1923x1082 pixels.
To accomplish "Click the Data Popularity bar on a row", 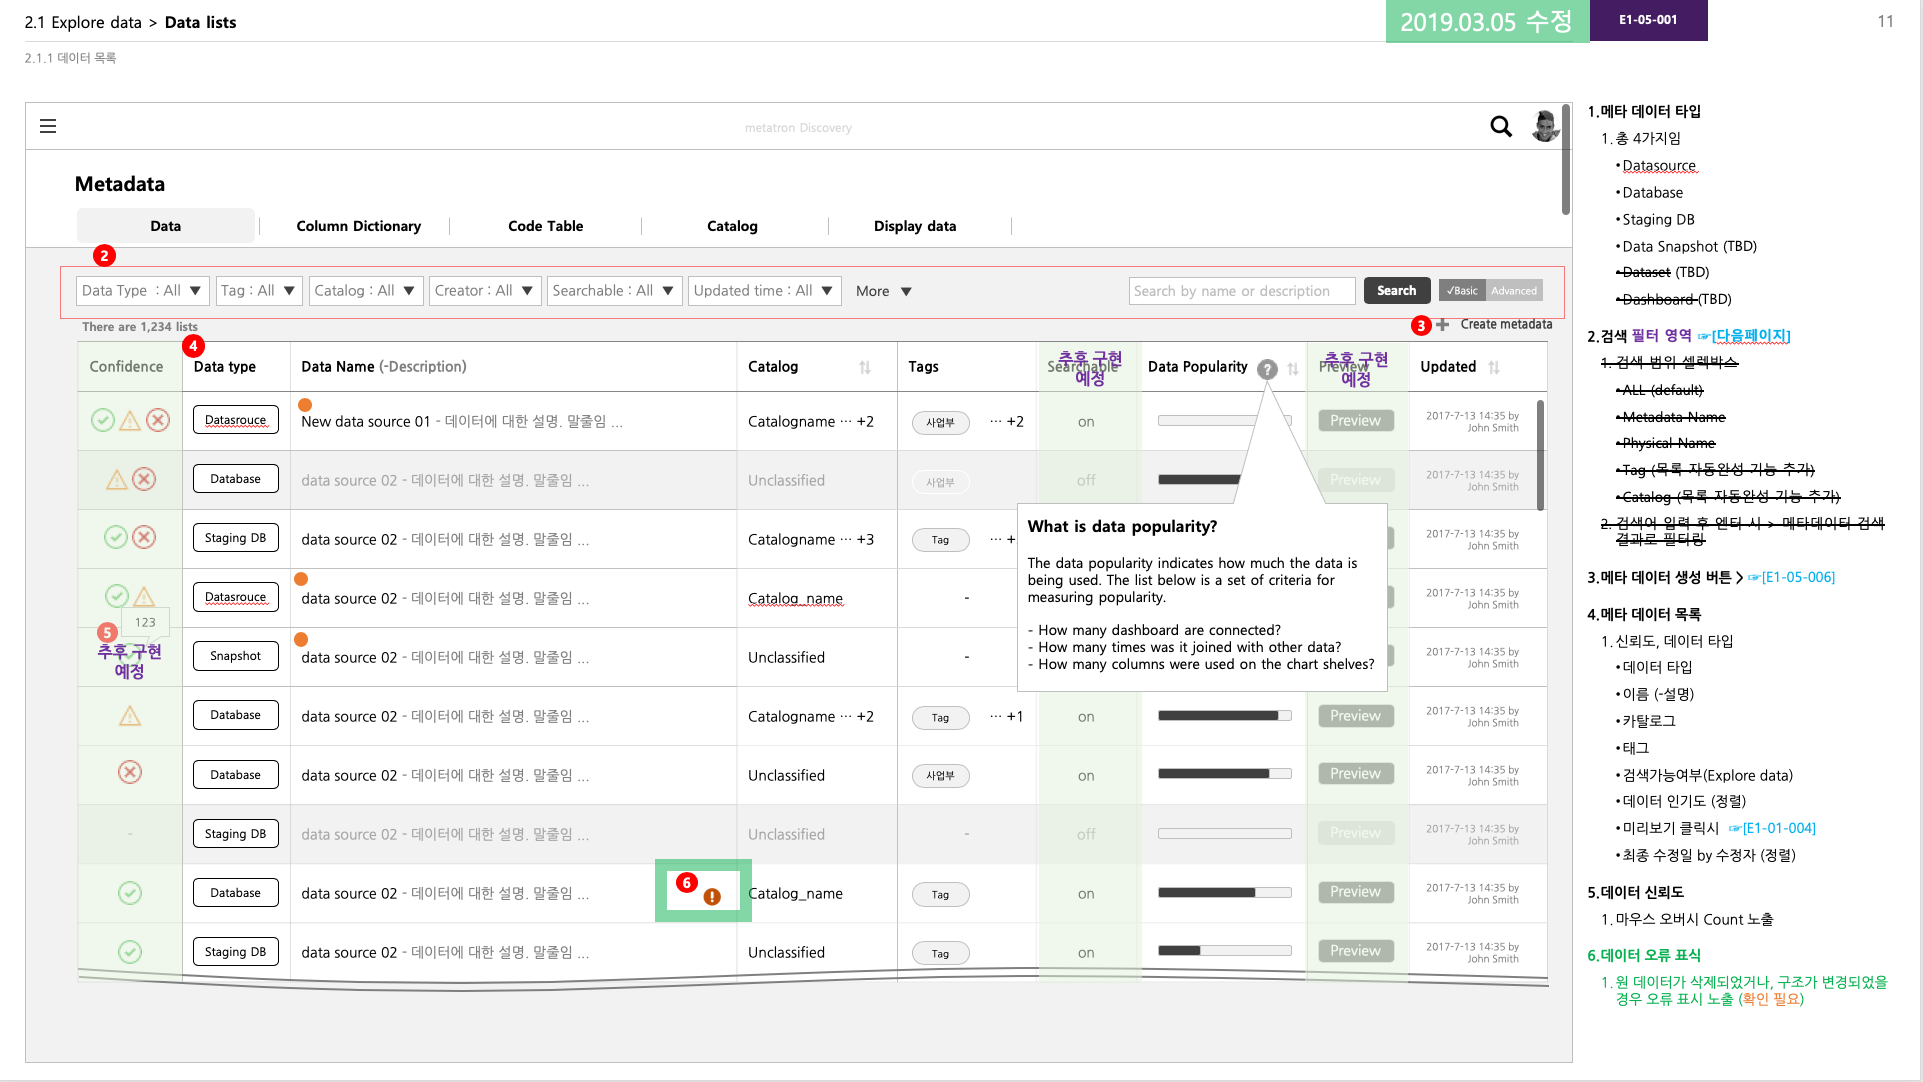I will click(1222, 716).
